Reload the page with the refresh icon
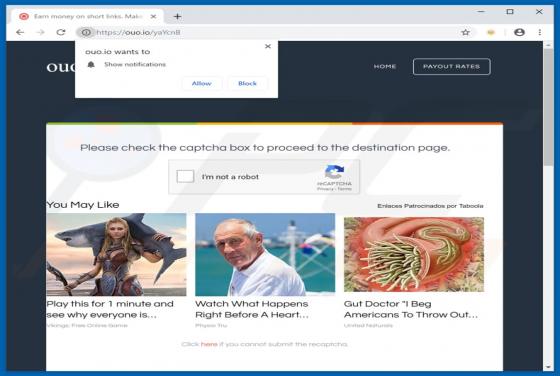Screen dimensions: 560x376 [x=61, y=32]
